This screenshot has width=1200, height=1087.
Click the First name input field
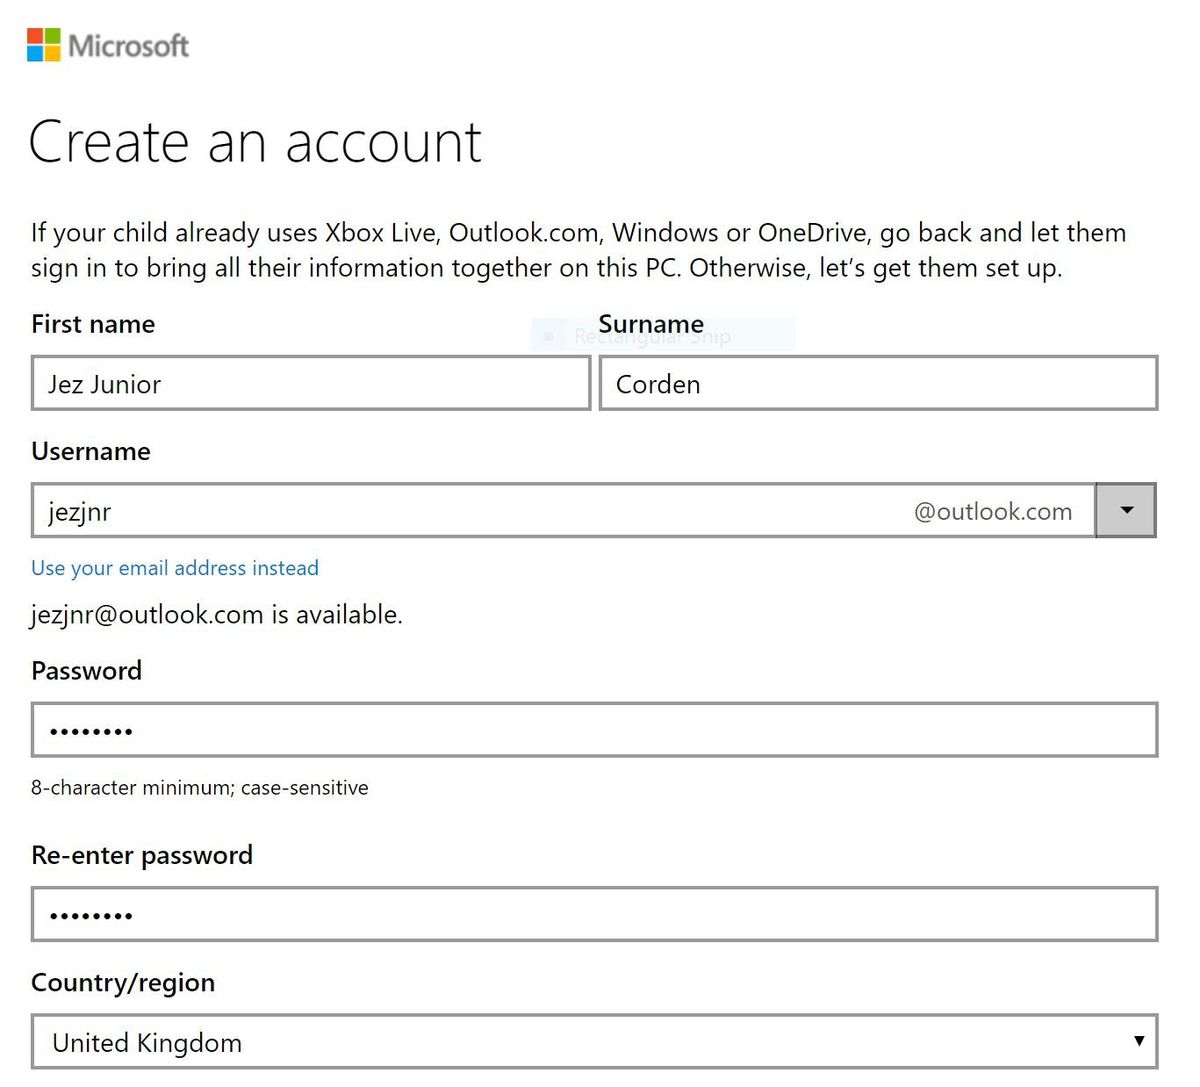click(x=311, y=383)
